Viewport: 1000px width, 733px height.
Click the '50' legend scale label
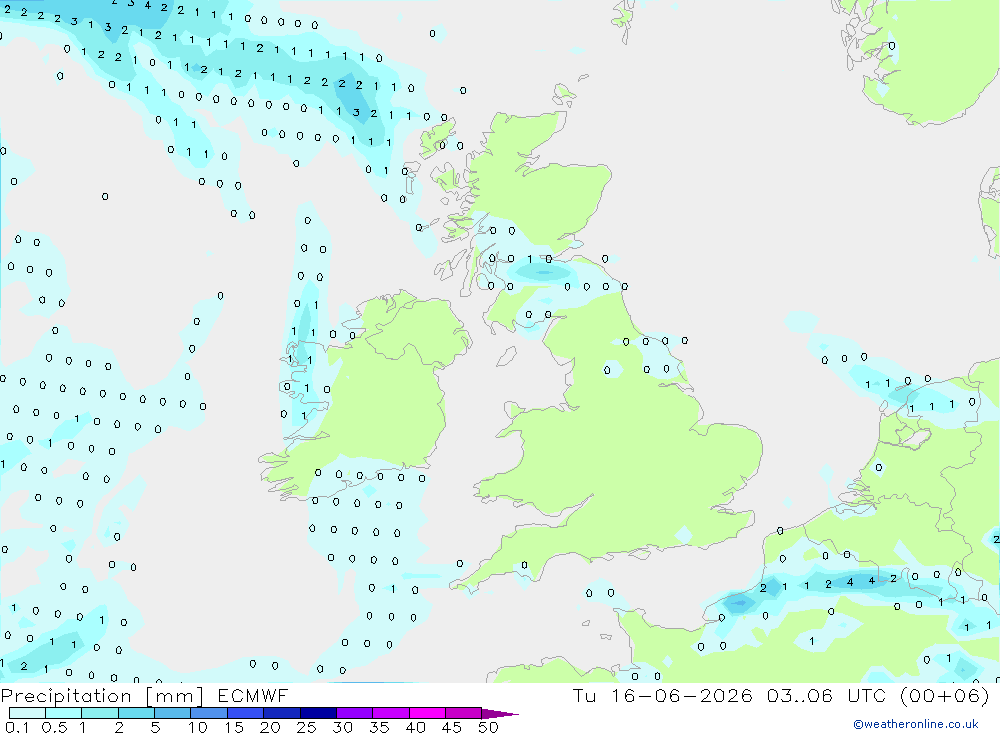click(x=488, y=727)
